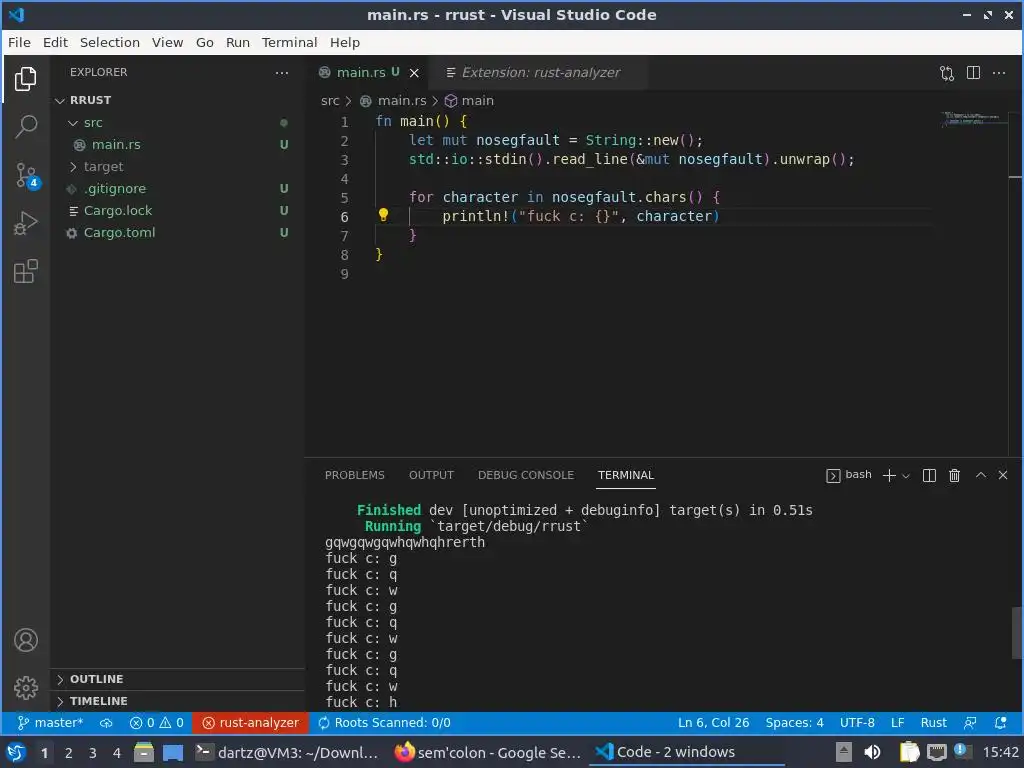Select .gitignore file in explorer
The height and width of the screenshot is (768, 1024).
[x=178, y=189]
